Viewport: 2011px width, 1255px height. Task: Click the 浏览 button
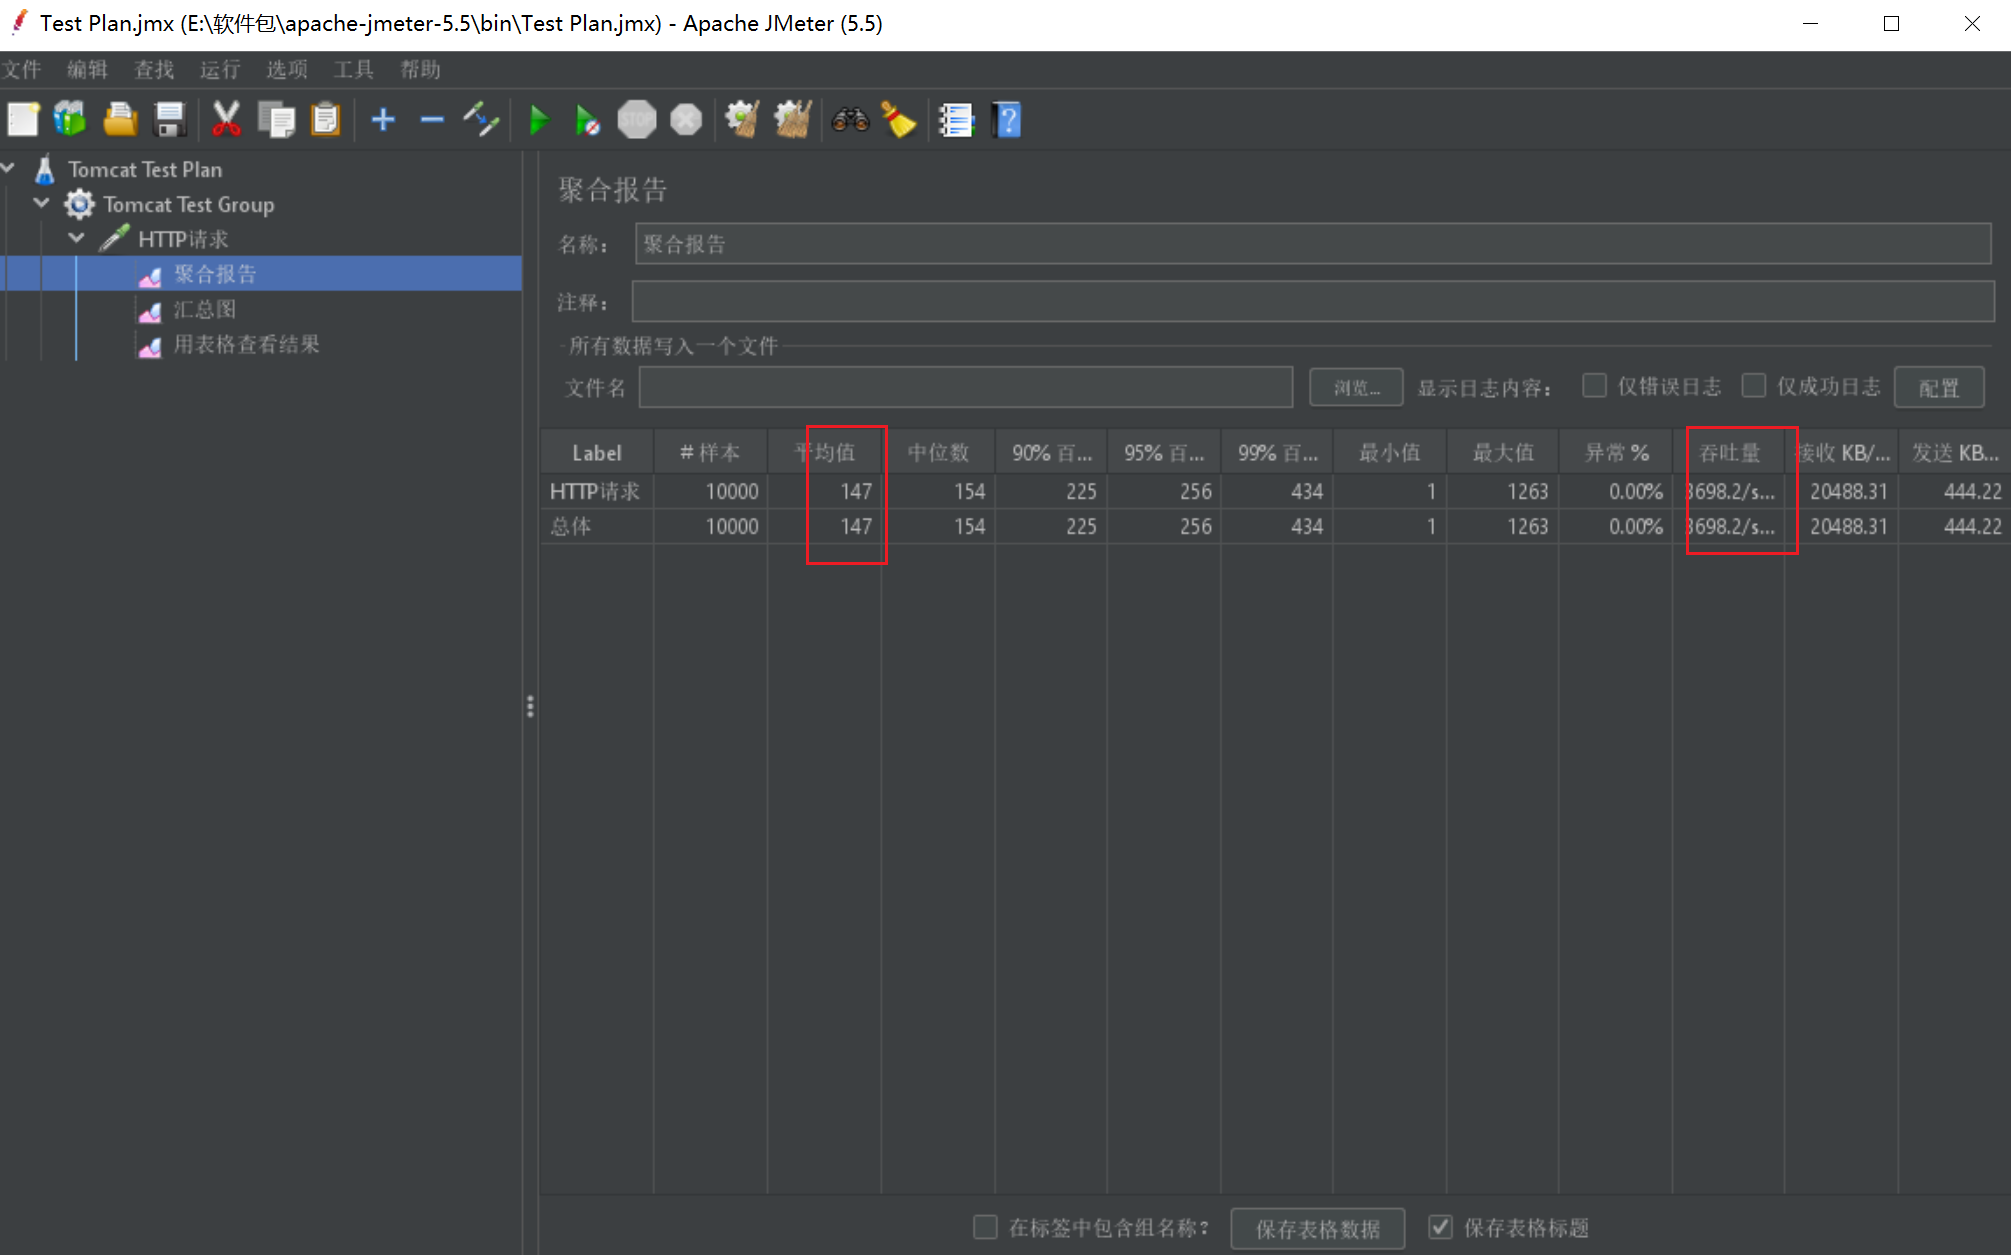click(1356, 387)
